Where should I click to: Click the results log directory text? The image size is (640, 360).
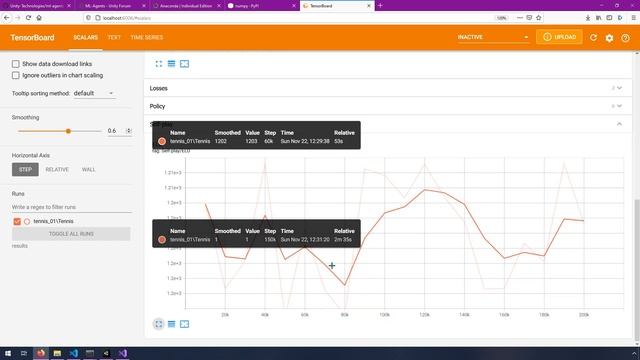click(20, 246)
